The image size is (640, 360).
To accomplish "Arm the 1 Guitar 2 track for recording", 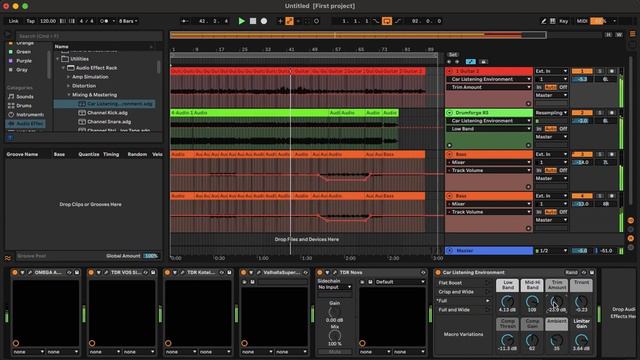I will coord(611,71).
